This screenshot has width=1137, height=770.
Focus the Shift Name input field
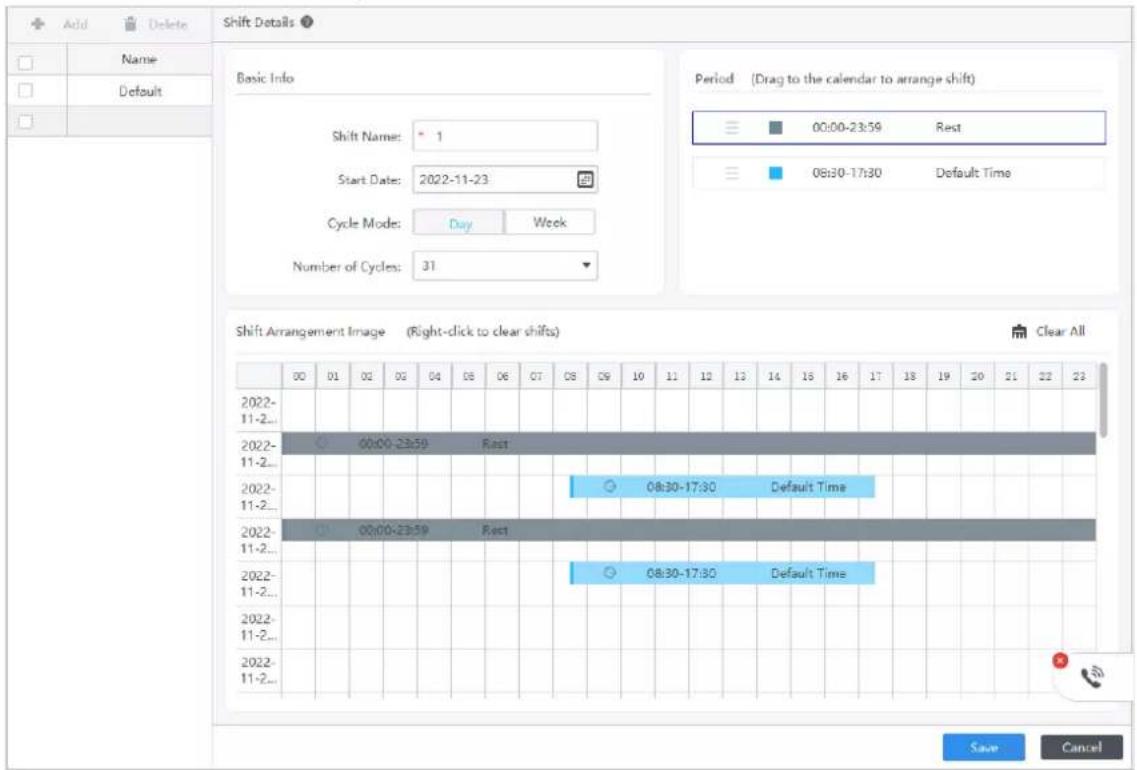505,136
